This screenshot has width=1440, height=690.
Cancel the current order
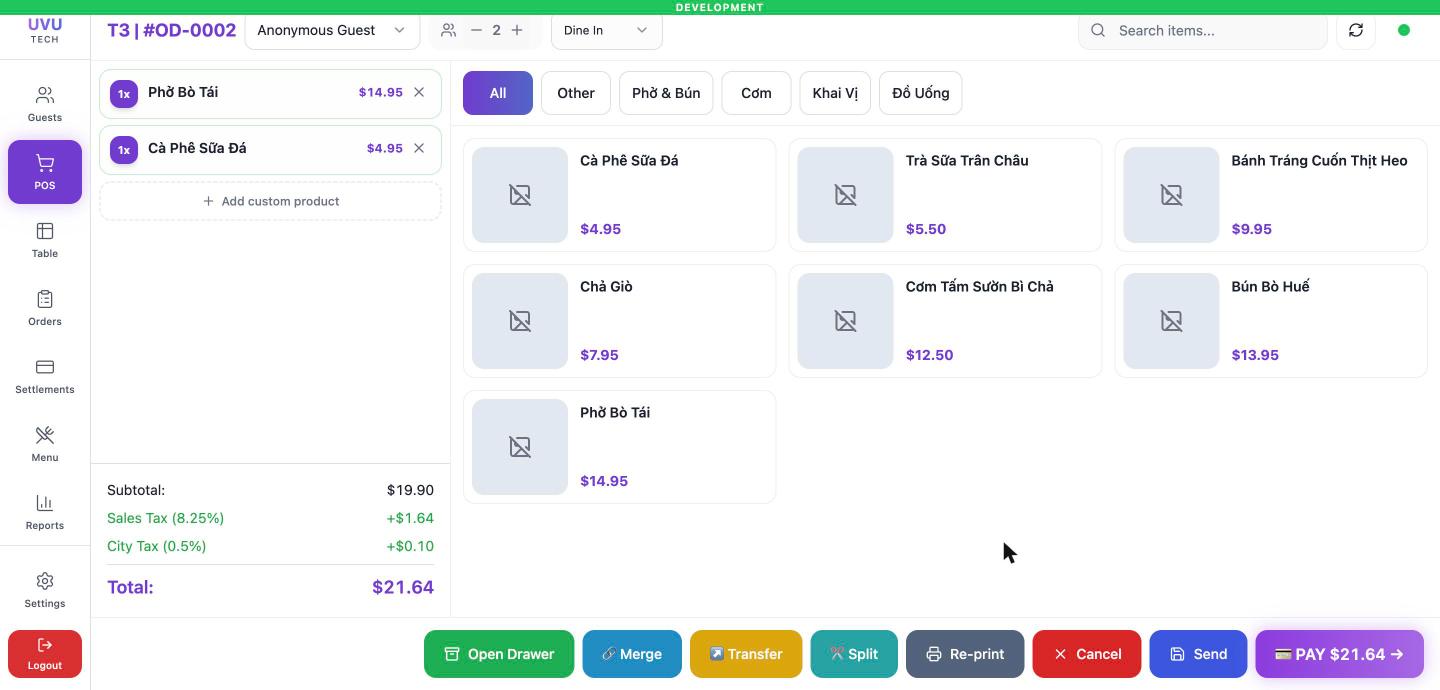pyautogui.click(x=1087, y=654)
